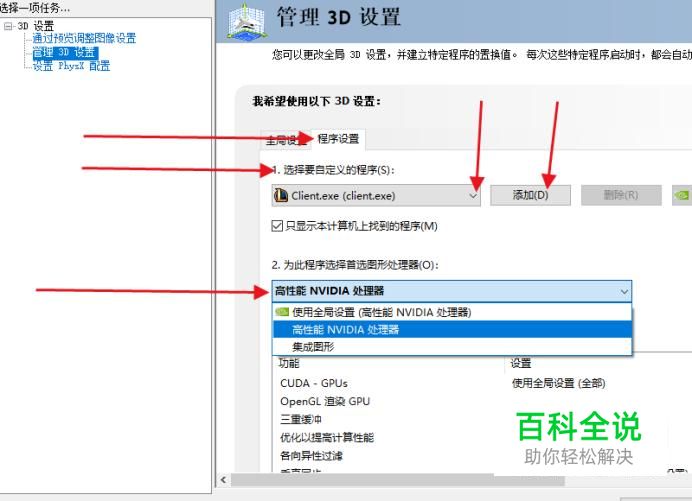This screenshot has height=501, width=692.
Task: Toggle 只显示本计算机上找到的程序 checkbox
Action: (277, 226)
